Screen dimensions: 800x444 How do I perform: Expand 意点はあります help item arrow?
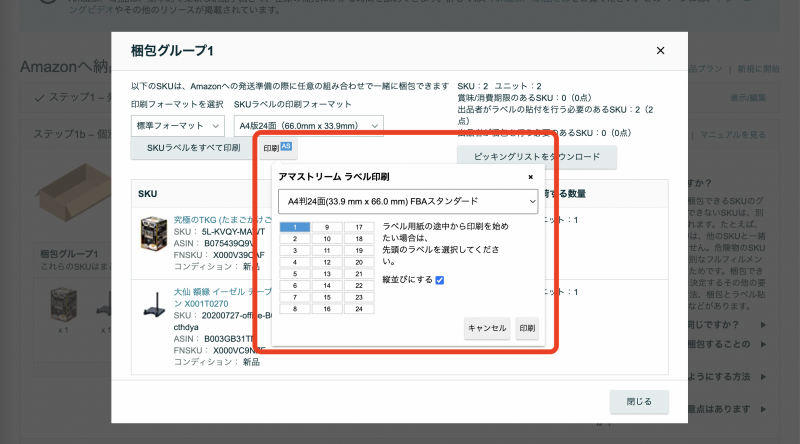763,409
